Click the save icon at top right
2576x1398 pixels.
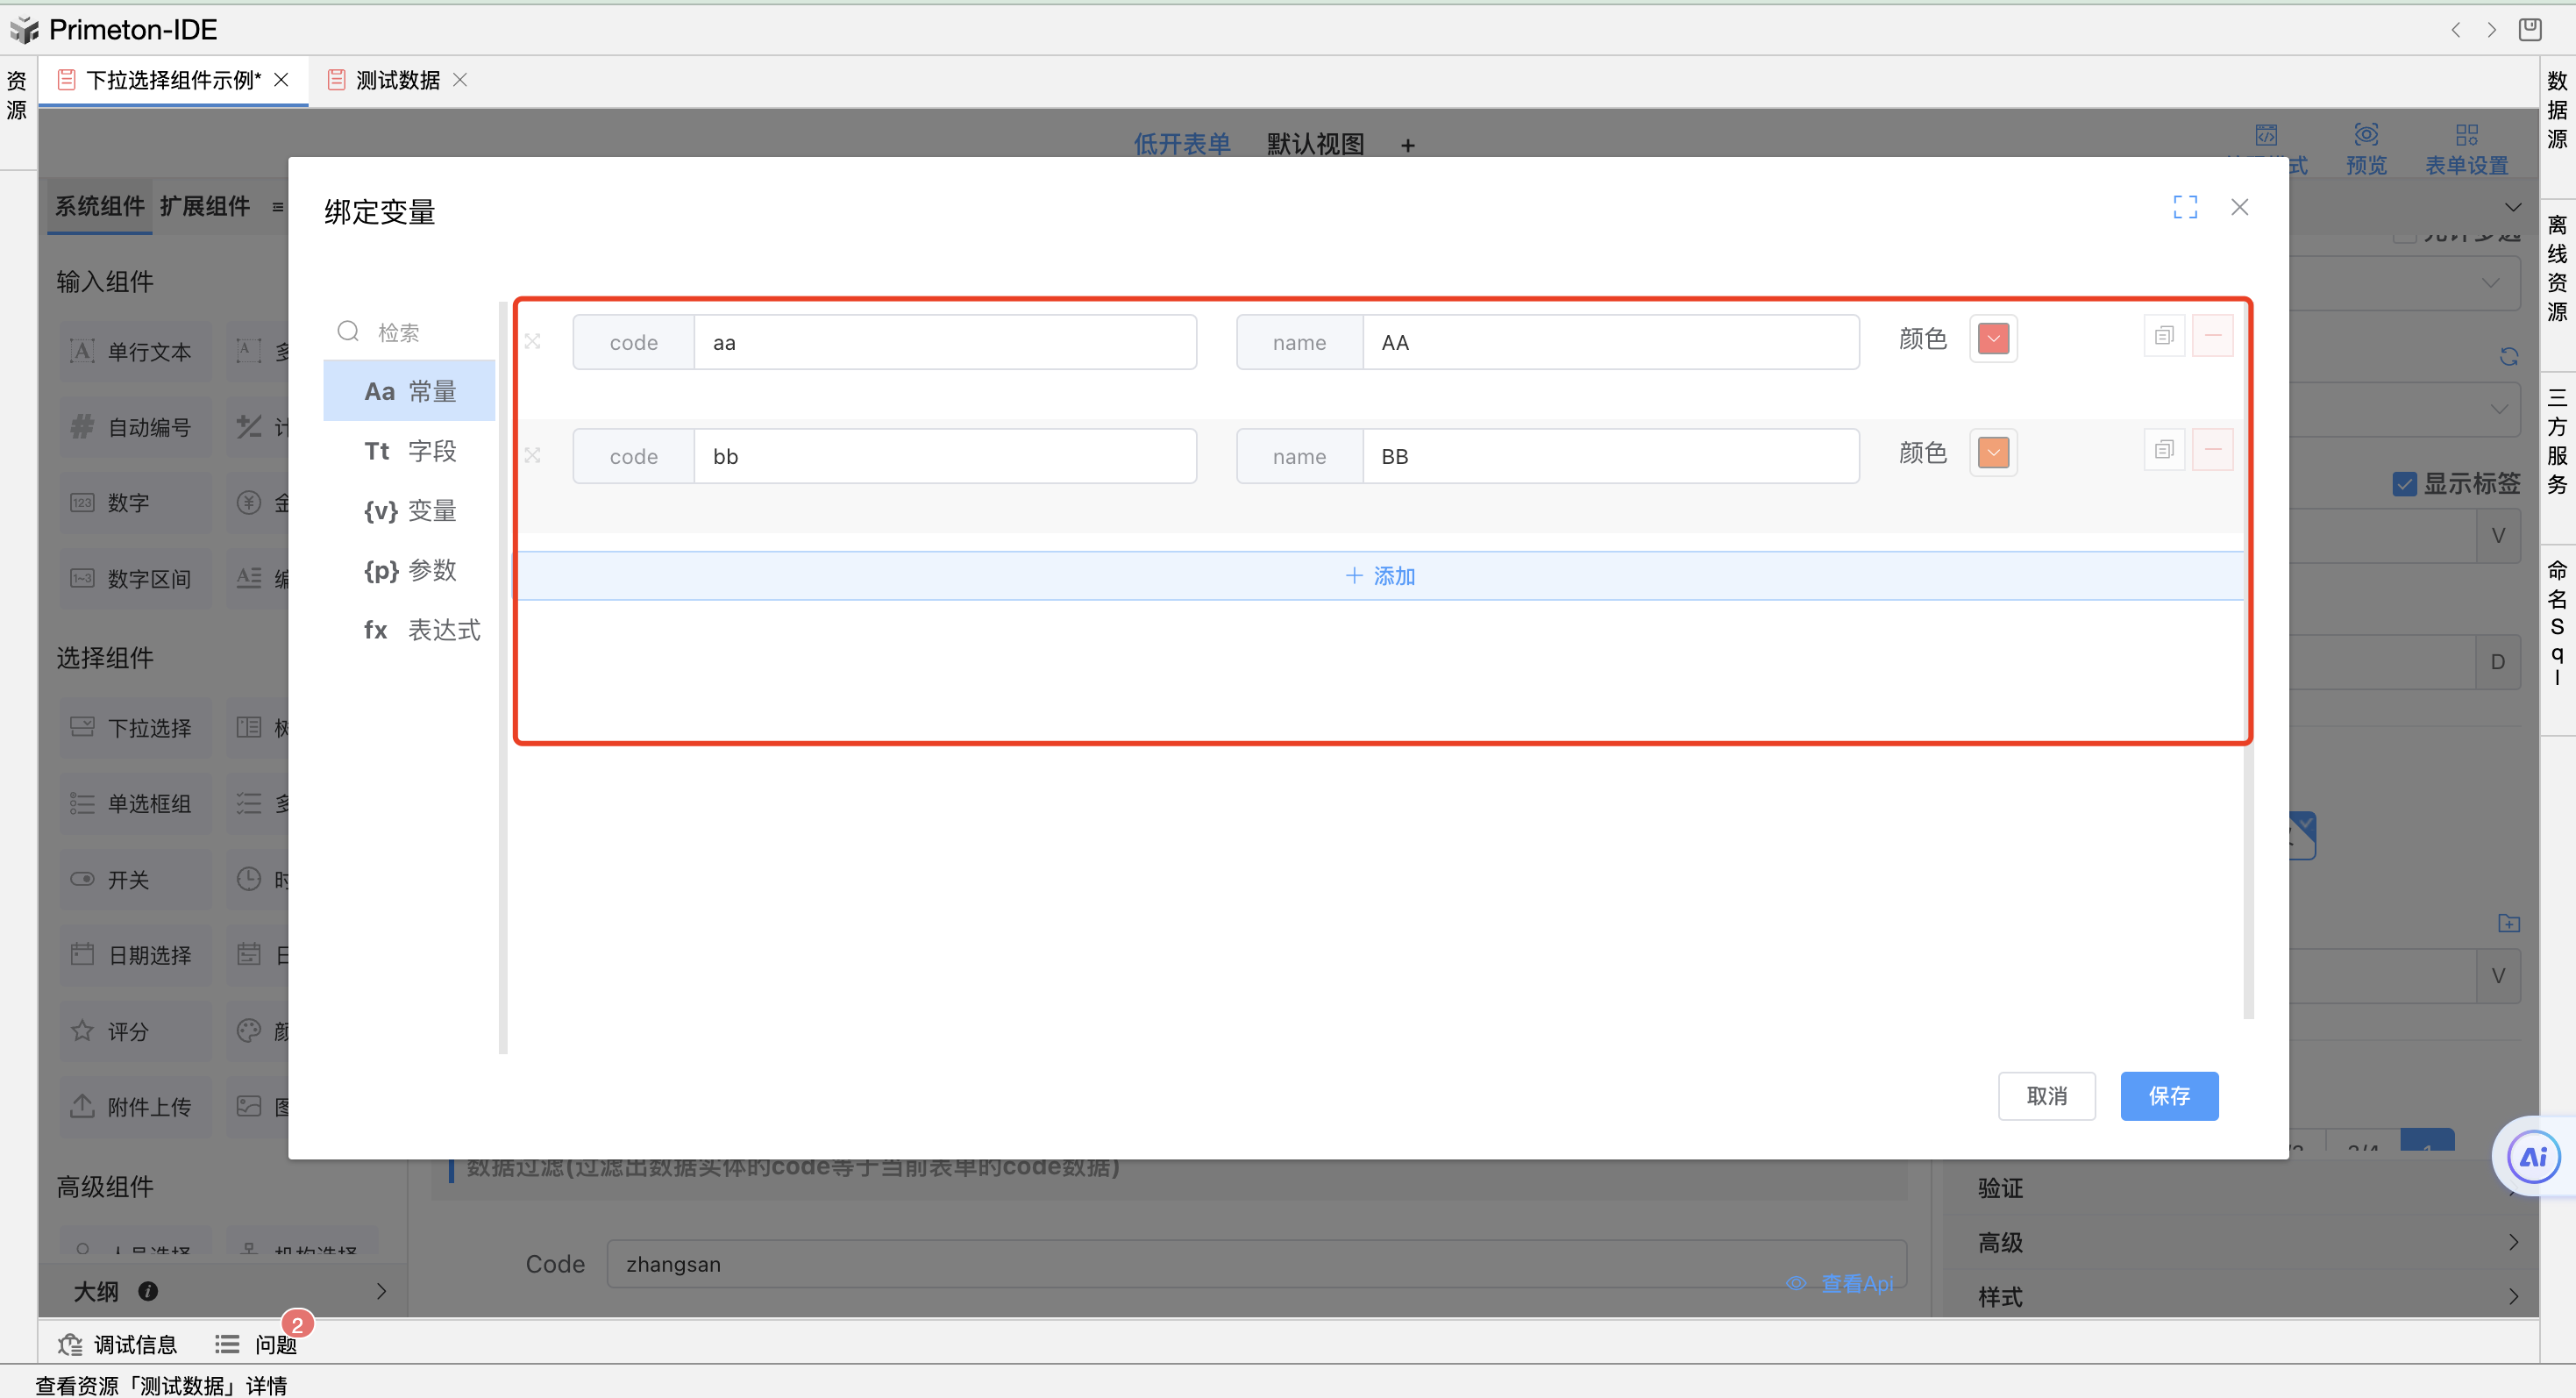2529,29
